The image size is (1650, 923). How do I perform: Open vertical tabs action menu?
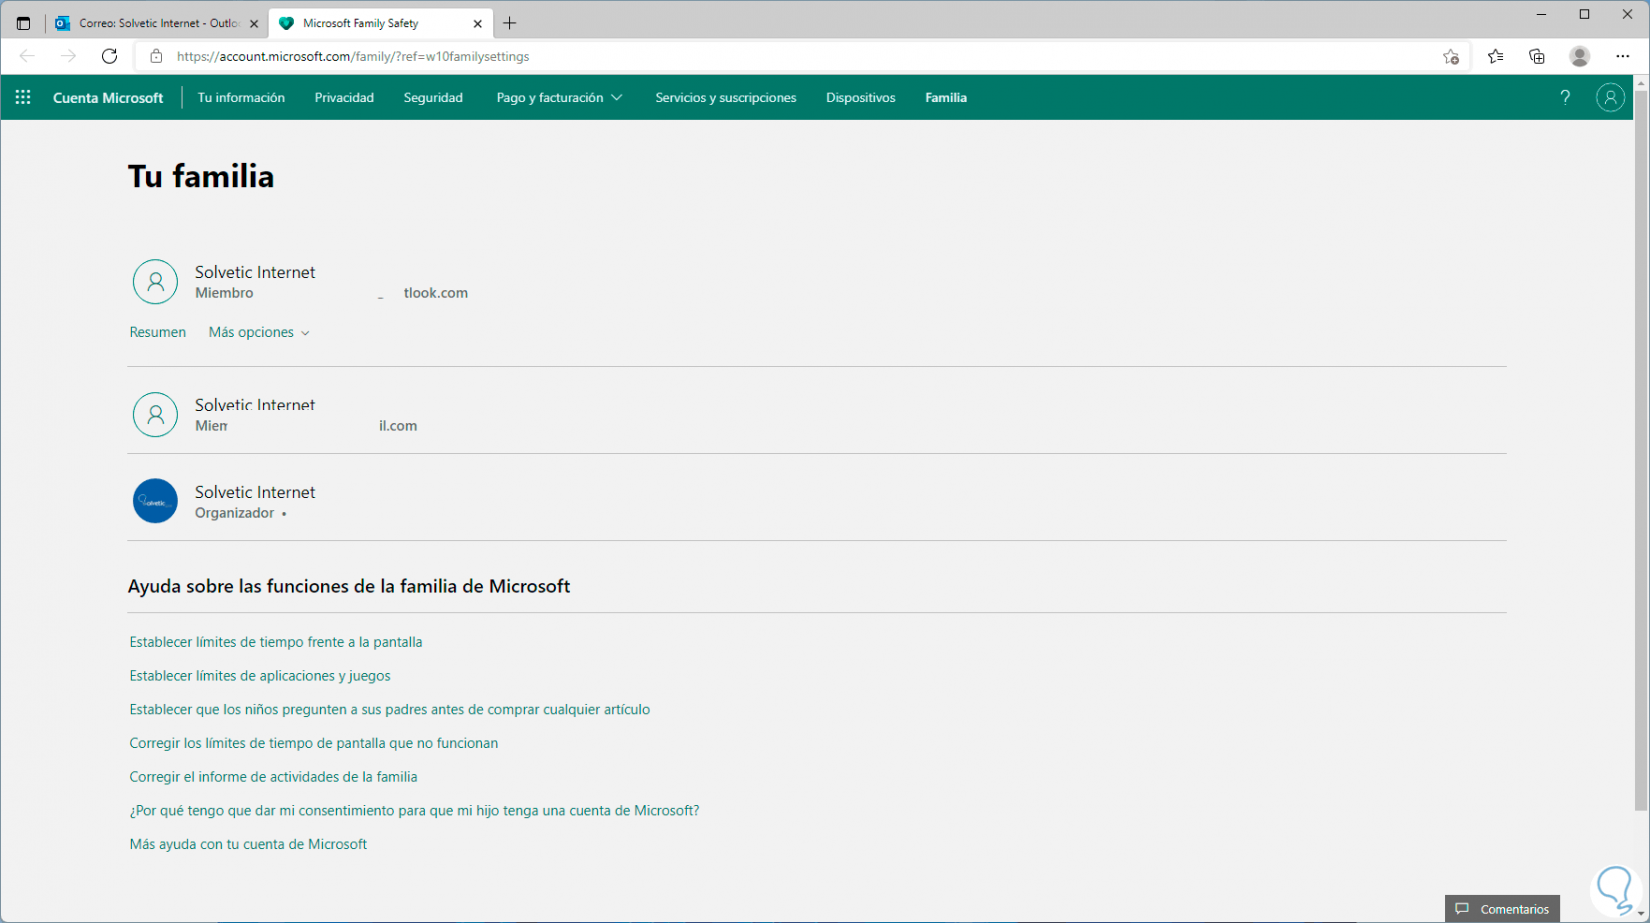point(23,23)
